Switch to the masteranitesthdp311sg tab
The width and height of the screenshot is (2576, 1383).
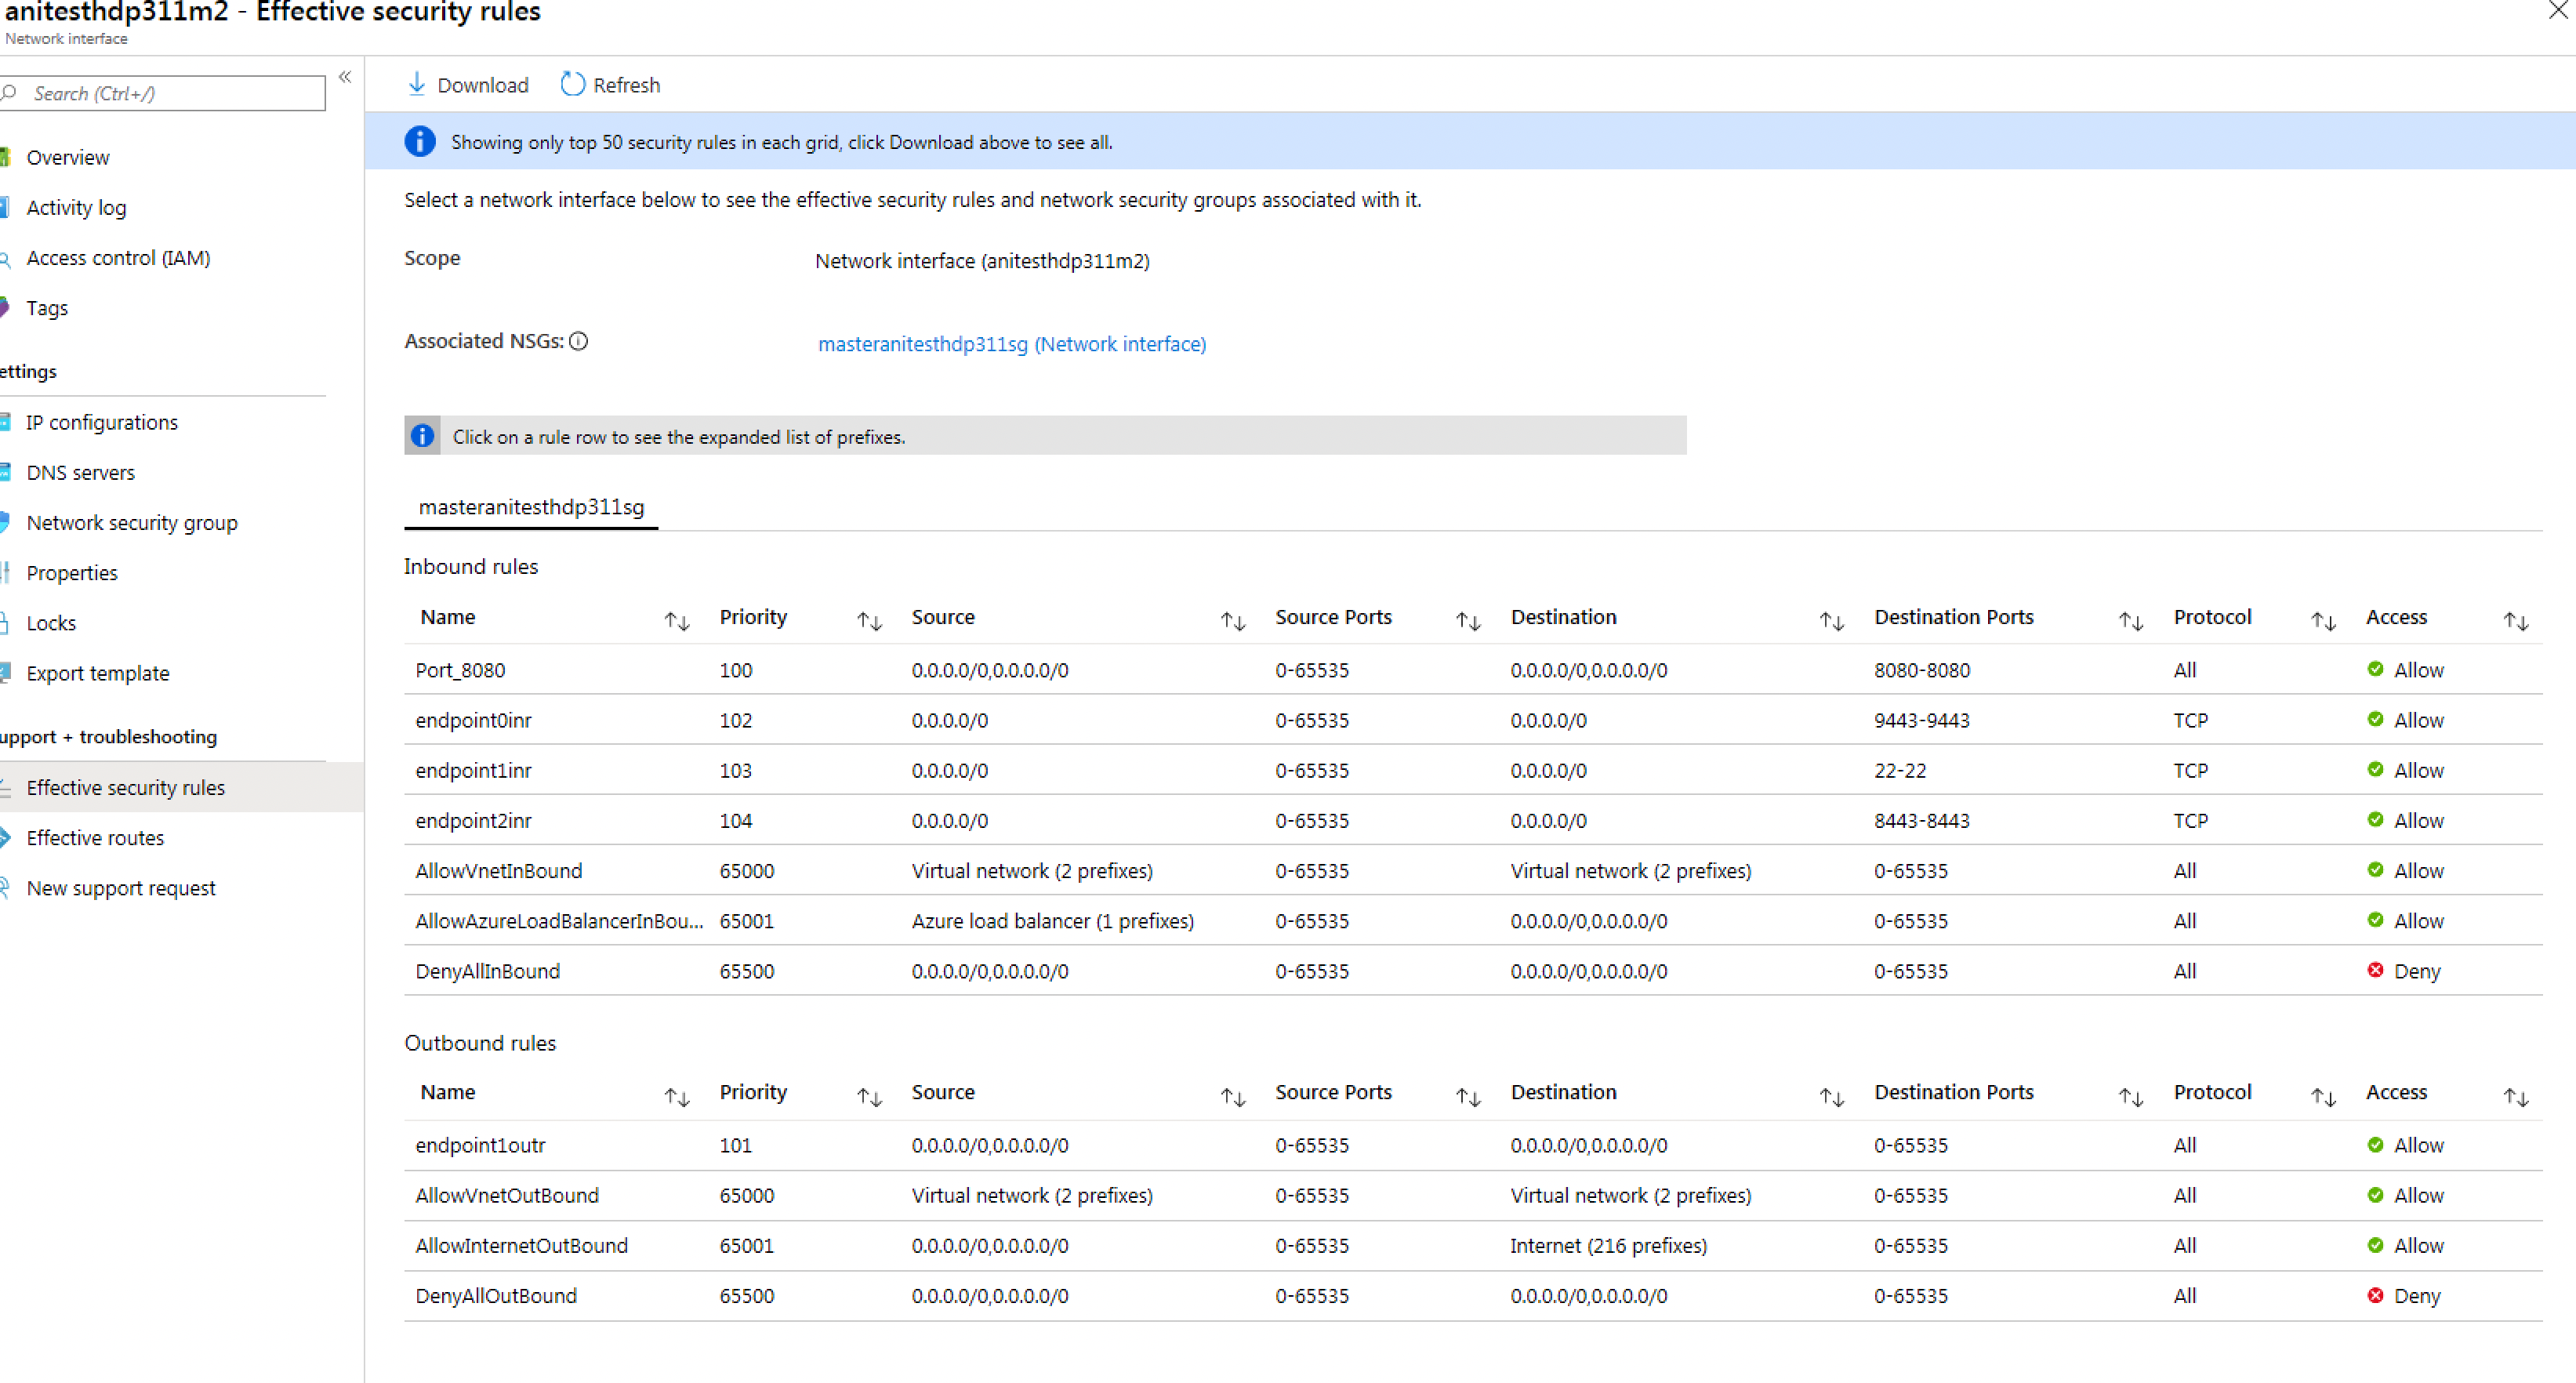tap(531, 506)
